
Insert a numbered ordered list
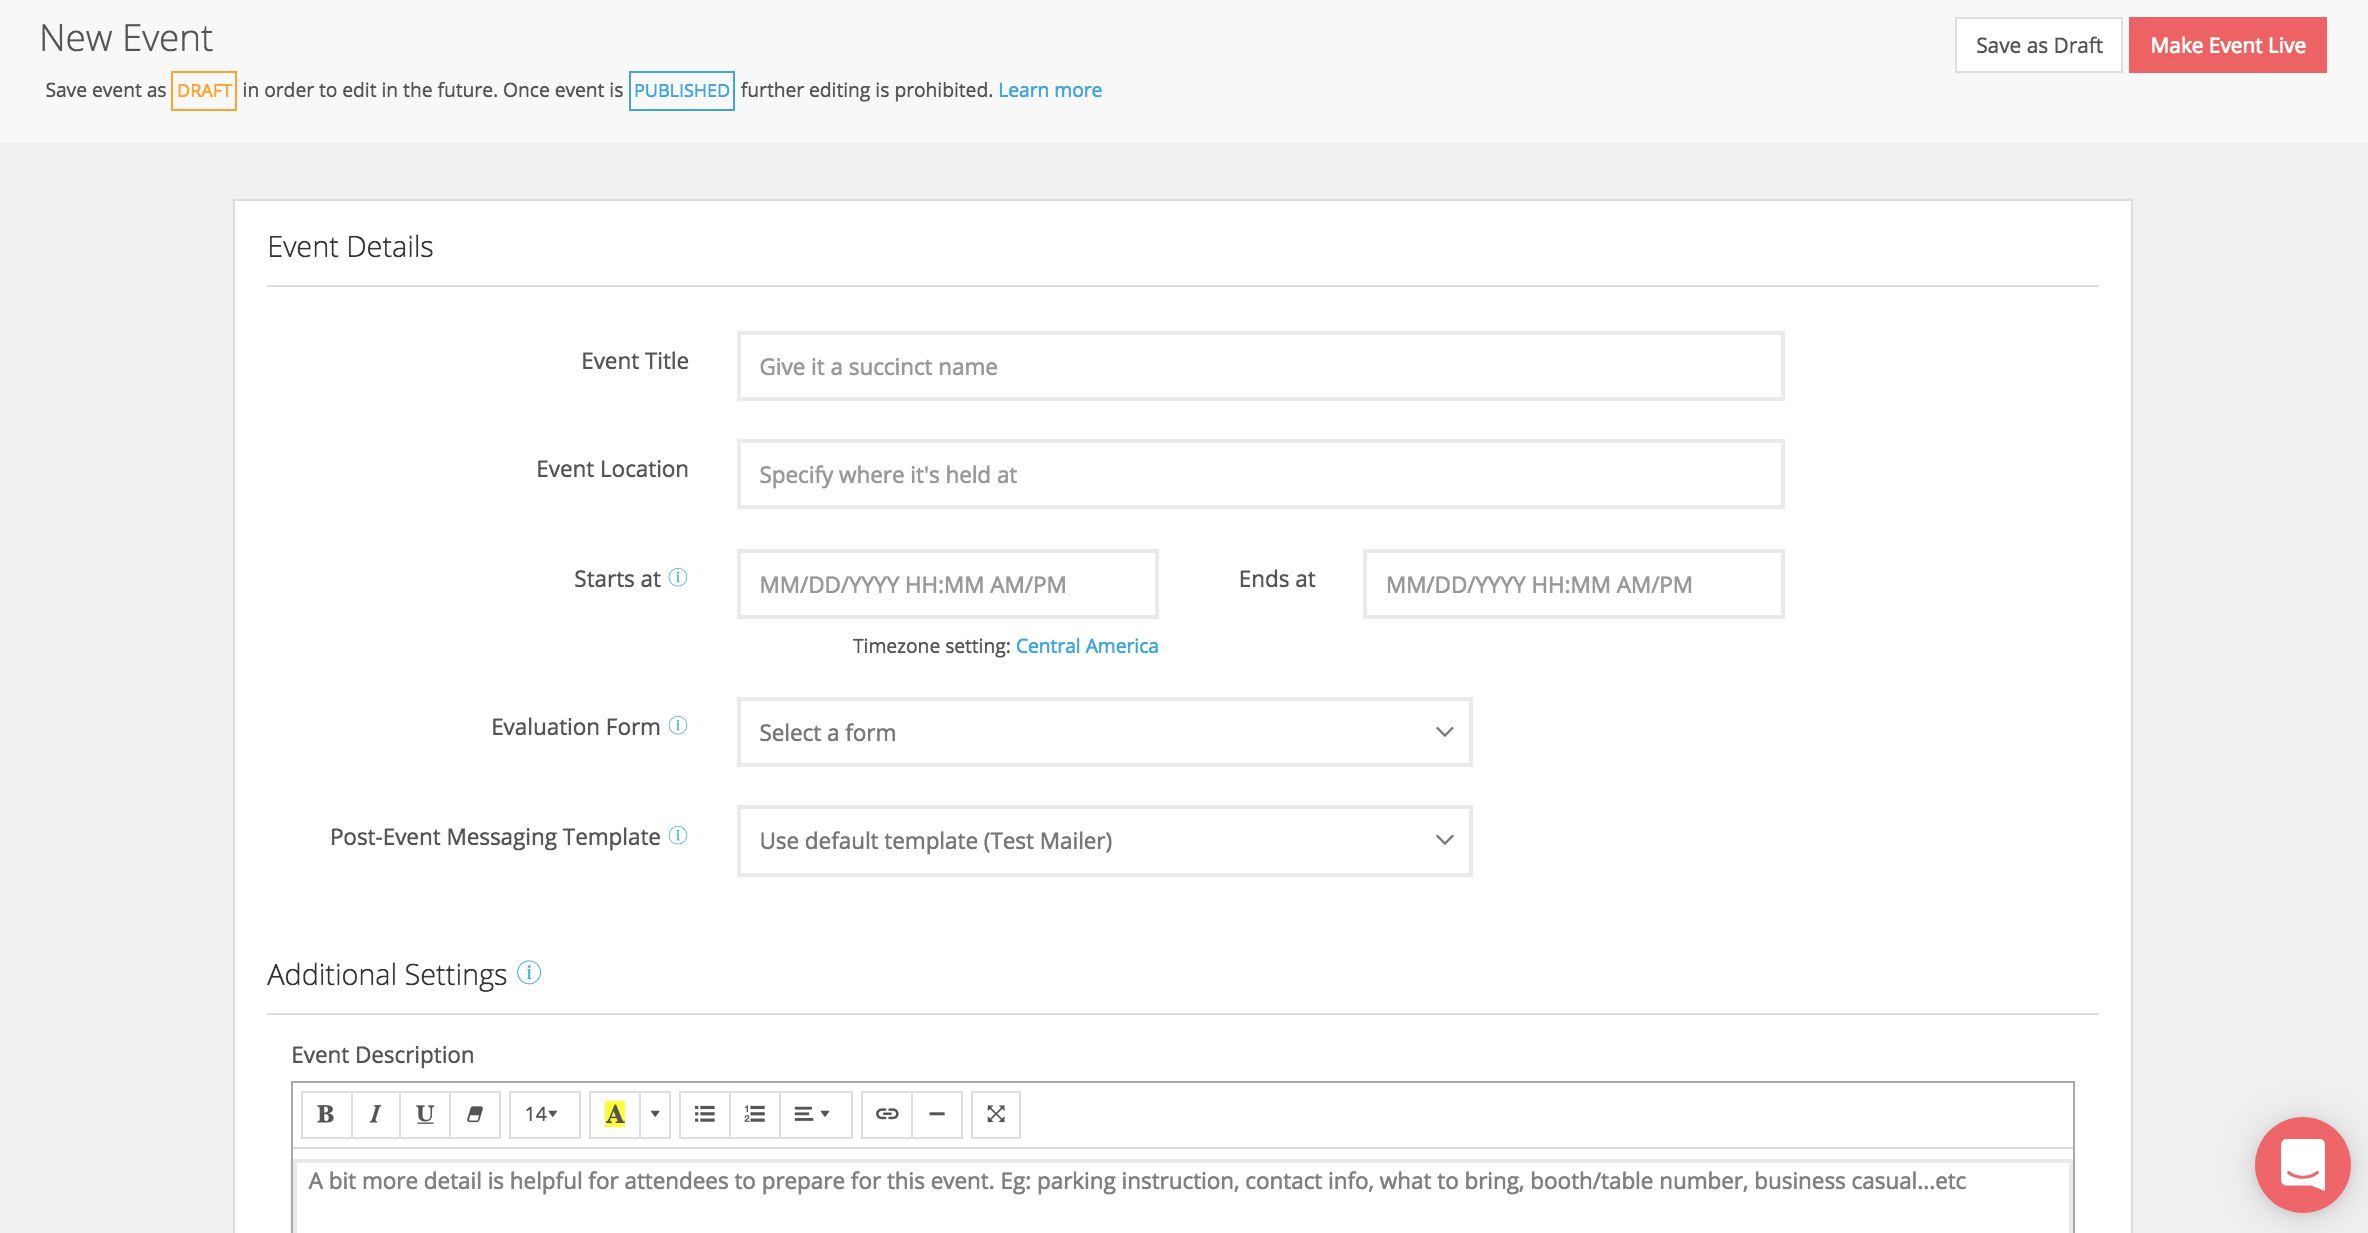click(x=755, y=1114)
